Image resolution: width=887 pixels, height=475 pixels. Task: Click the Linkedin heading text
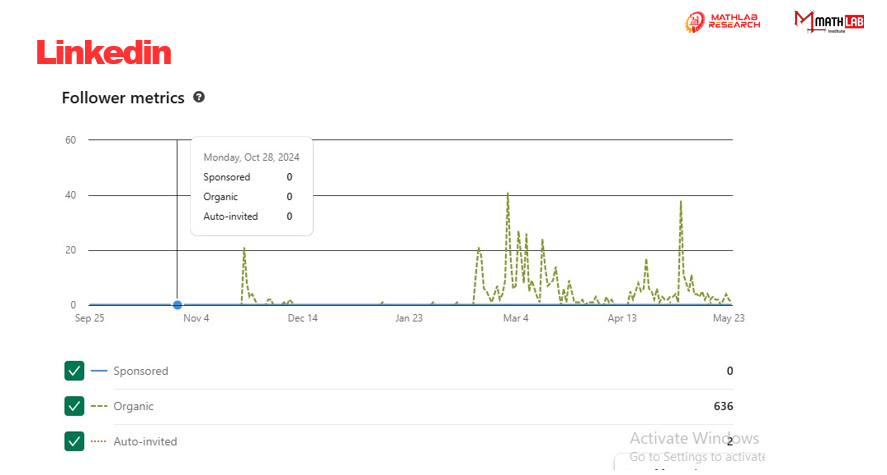(104, 53)
